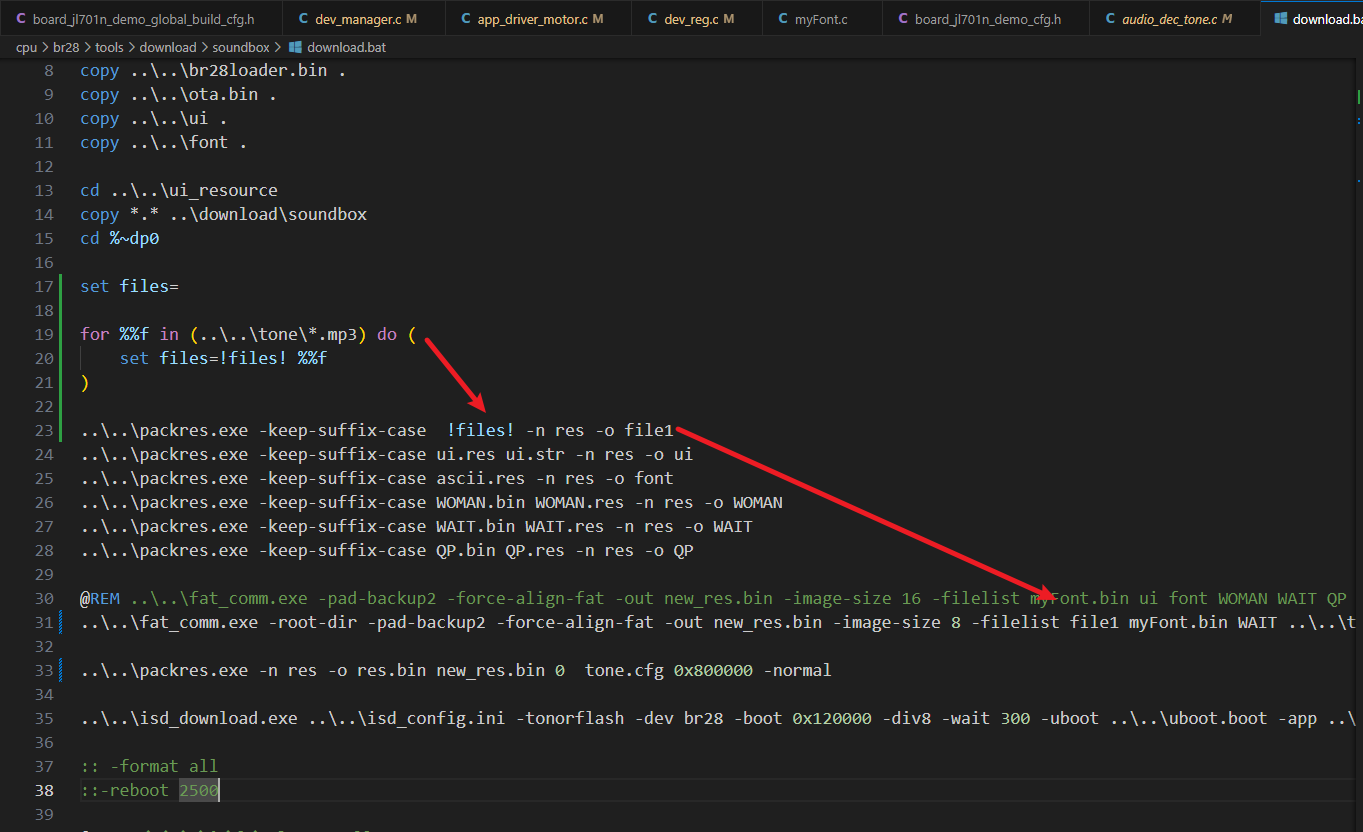Click the highlighted "2500" on line 38
Image resolution: width=1363 pixels, height=832 pixels.
(x=199, y=790)
